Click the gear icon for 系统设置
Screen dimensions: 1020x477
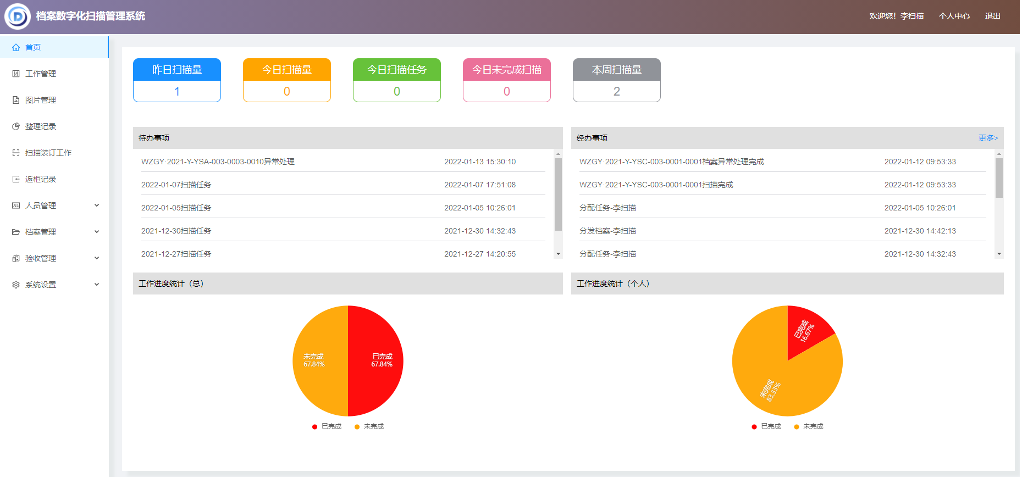click(15, 284)
